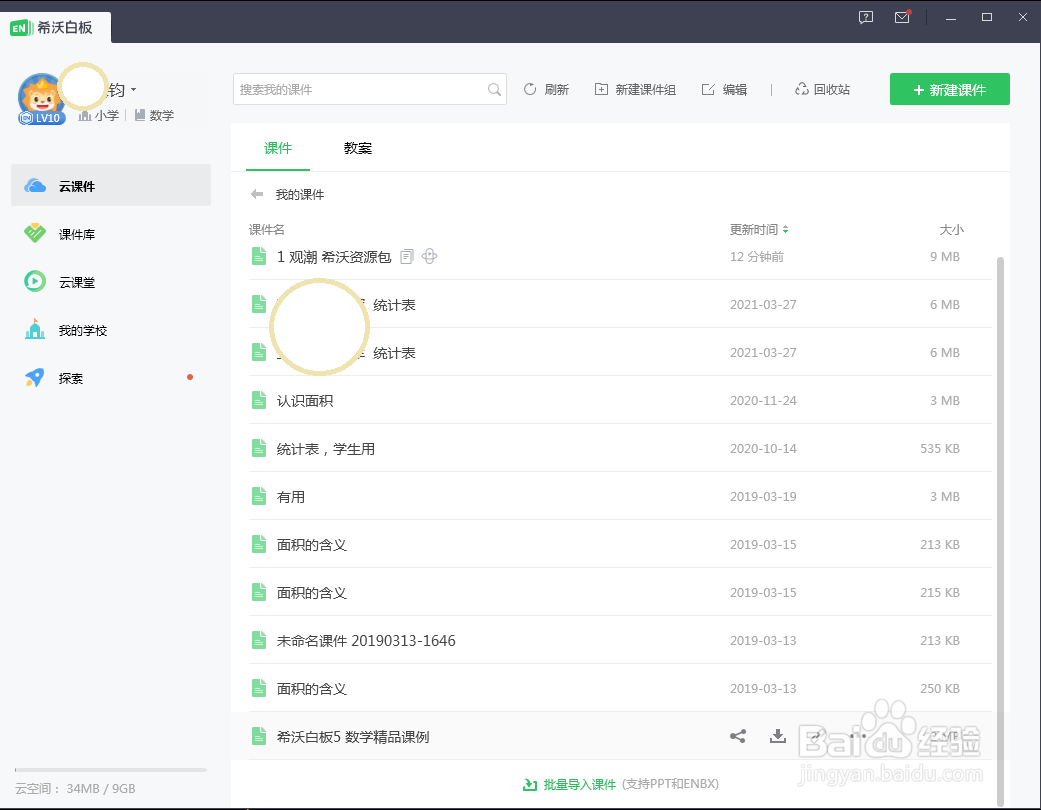Image resolution: width=1041 pixels, height=810 pixels.
Task: Share the 希沃白板5 数学精品课例 courseware
Action: (738, 735)
